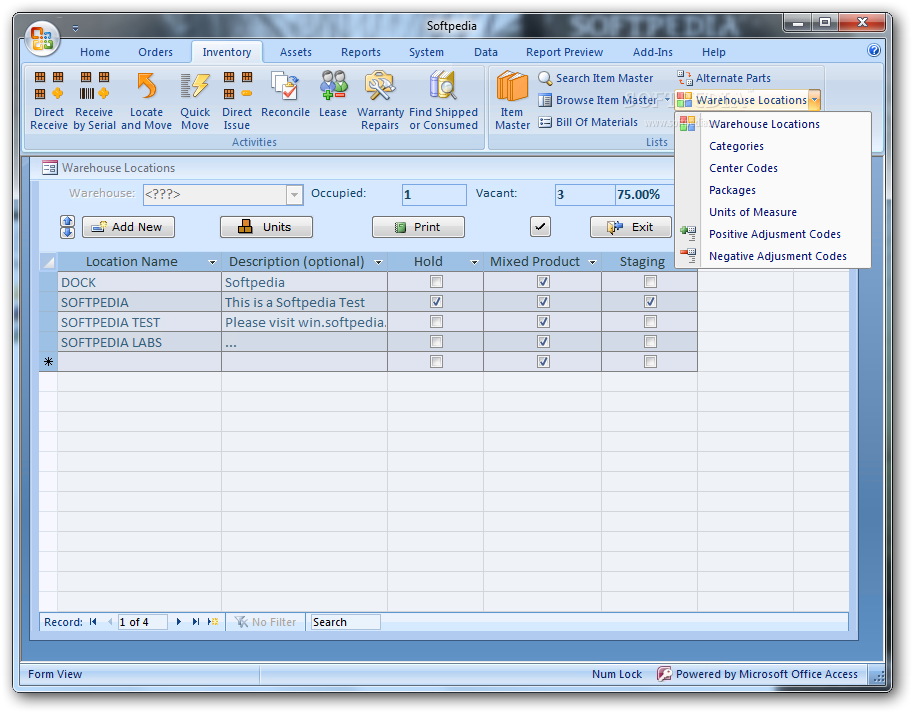The image size is (913, 713).
Task: Go to the next record
Action: point(179,622)
